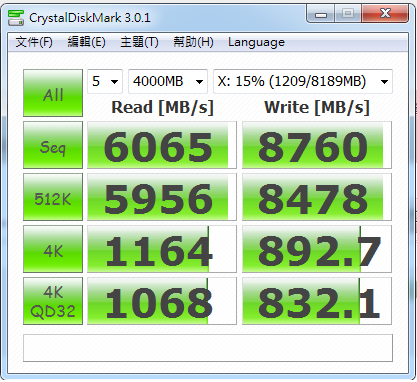Open the 編輯(E) menu
The image size is (417, 382).
tap(86, 42)
